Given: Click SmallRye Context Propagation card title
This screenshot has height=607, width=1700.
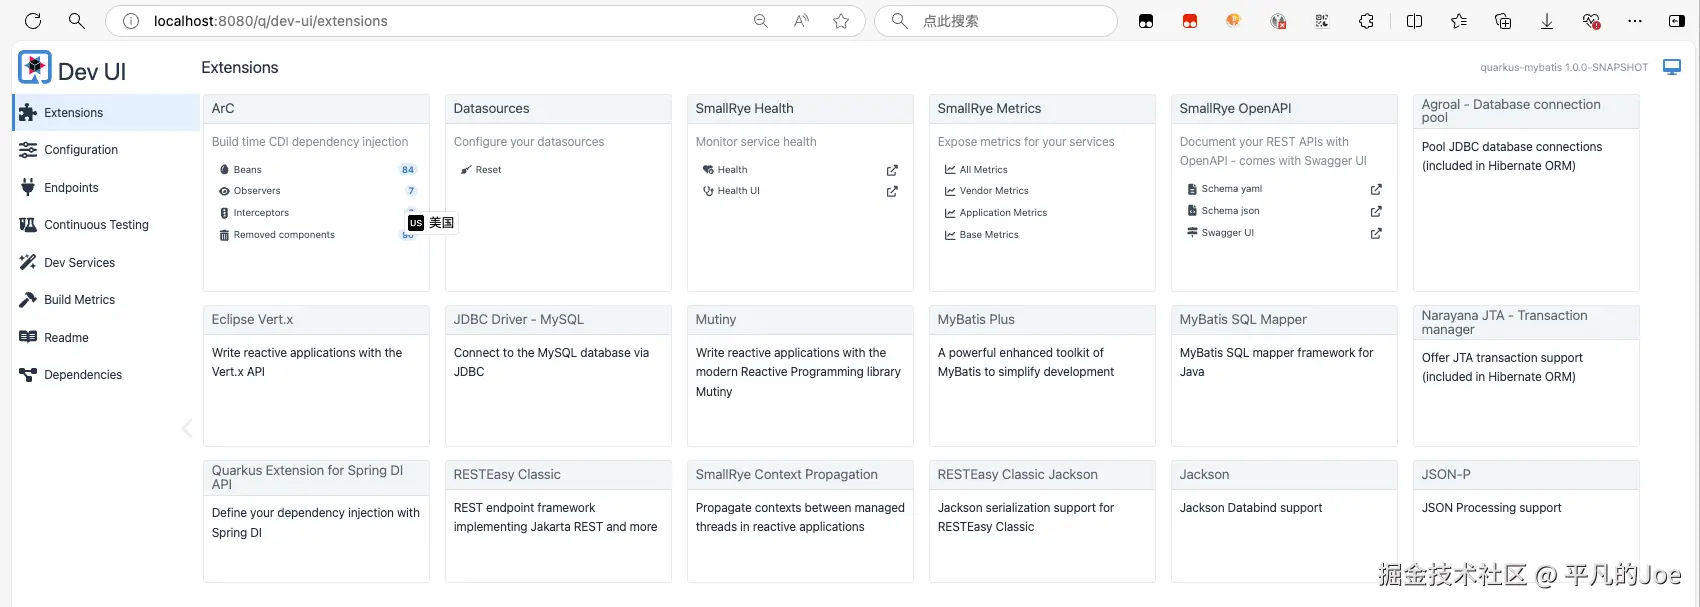Looking at the screenshot, I should 787,475.
